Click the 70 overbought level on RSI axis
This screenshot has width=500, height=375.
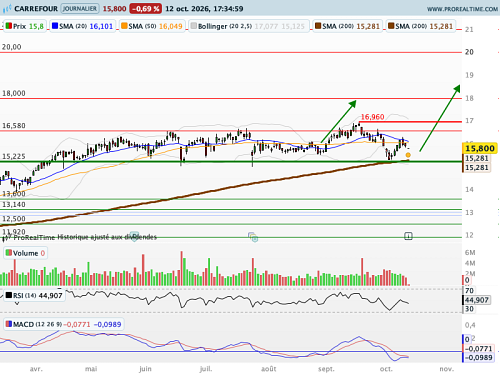[x=469, y=290]
